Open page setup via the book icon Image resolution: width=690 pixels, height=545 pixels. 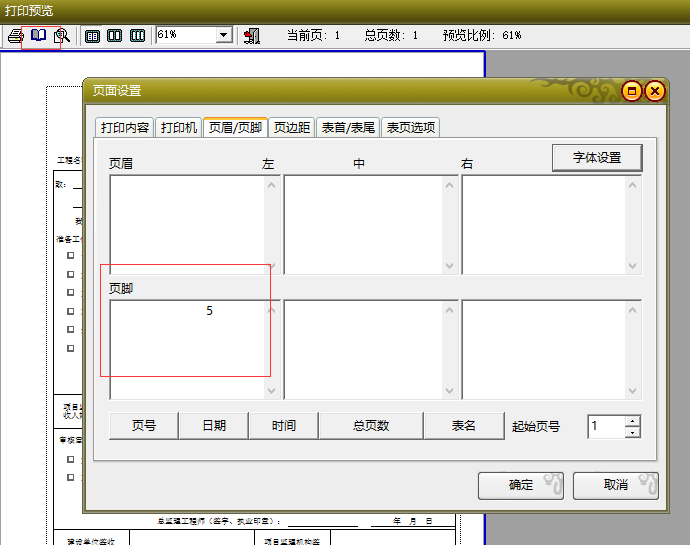point(38,36)
